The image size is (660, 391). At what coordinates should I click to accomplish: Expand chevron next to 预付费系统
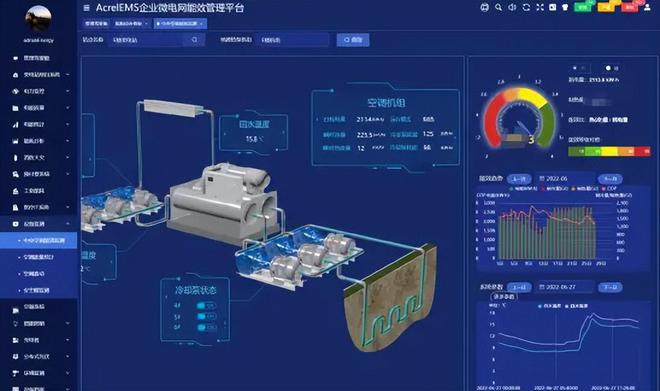tap(68, 174)
